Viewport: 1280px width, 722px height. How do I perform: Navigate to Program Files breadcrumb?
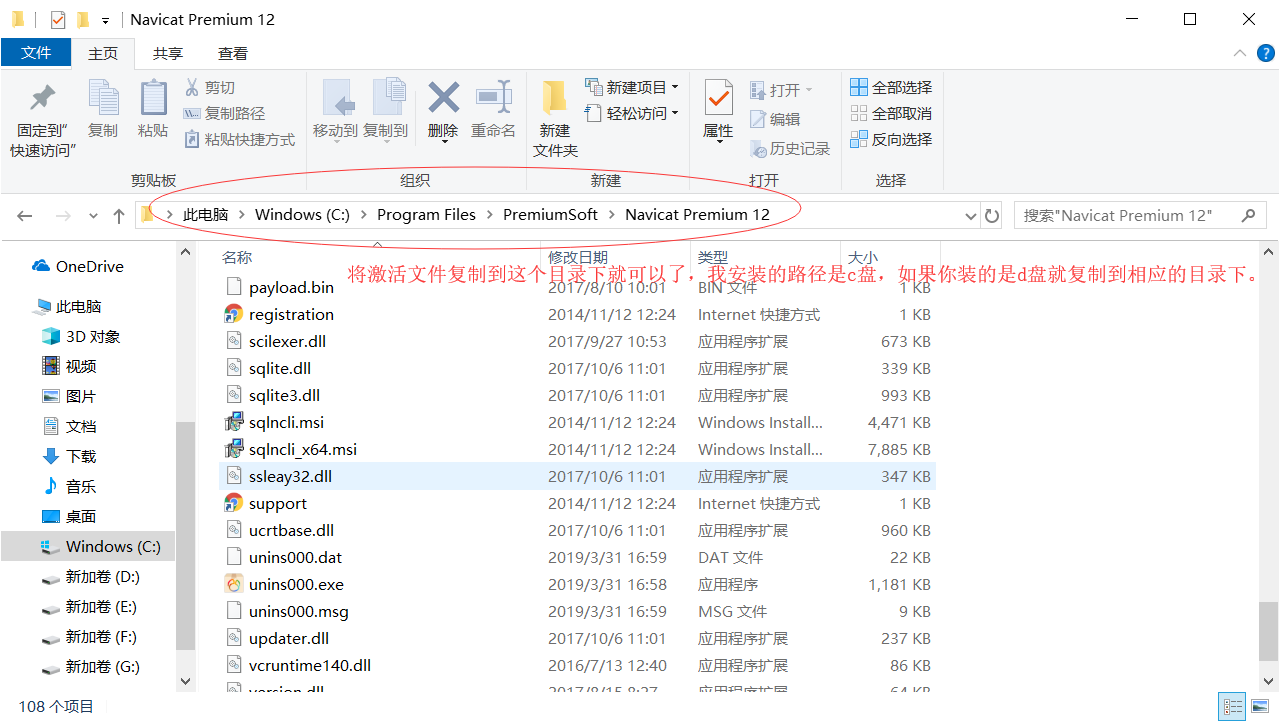point(427,215)
